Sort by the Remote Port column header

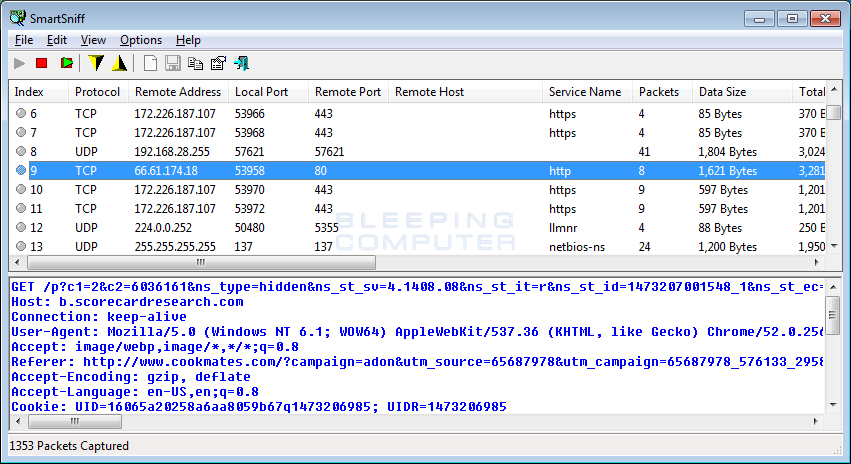tap(348, 92)
